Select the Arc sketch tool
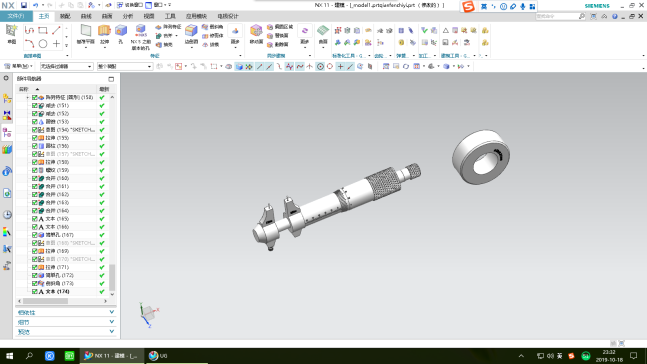This screenshot has width=647, height=364. tap(29, 43)
